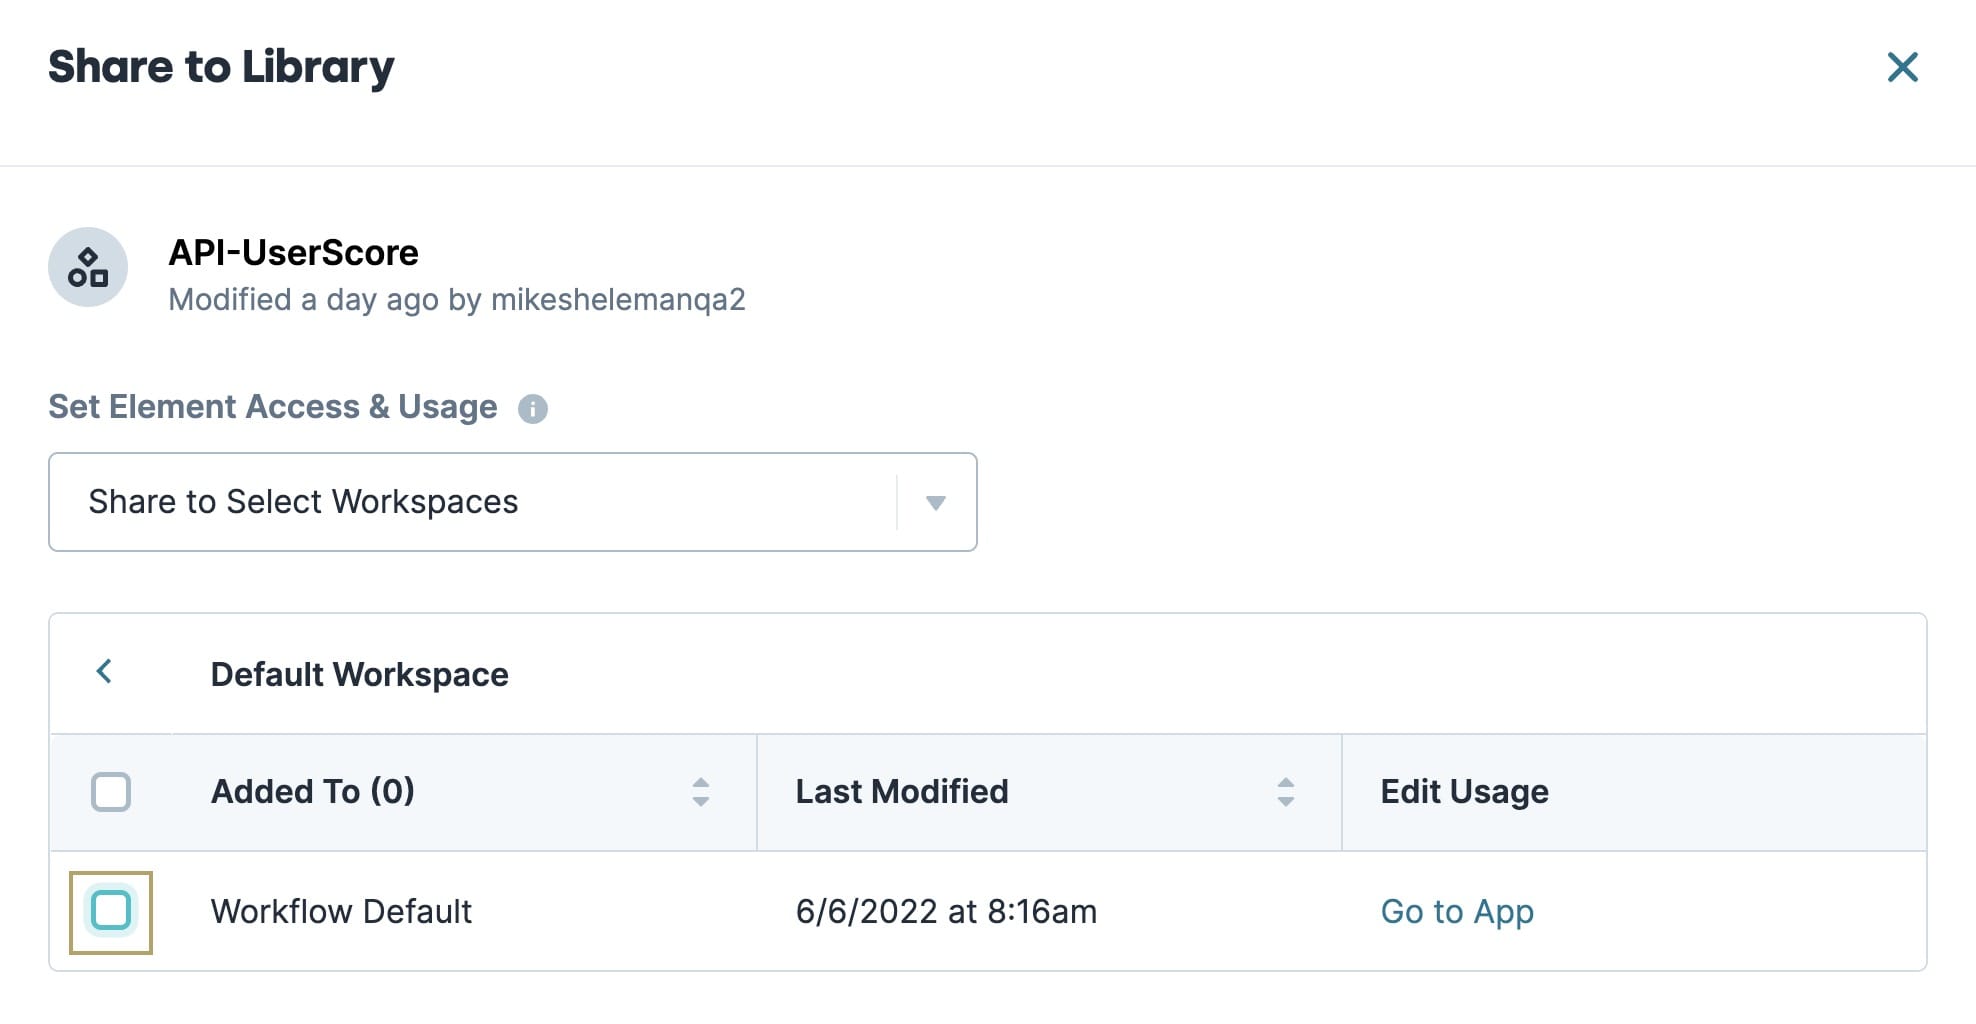The image size is (1976, 1024).
Task: Click the API-UserScore element shapes icon
Action: click(88, 267)
